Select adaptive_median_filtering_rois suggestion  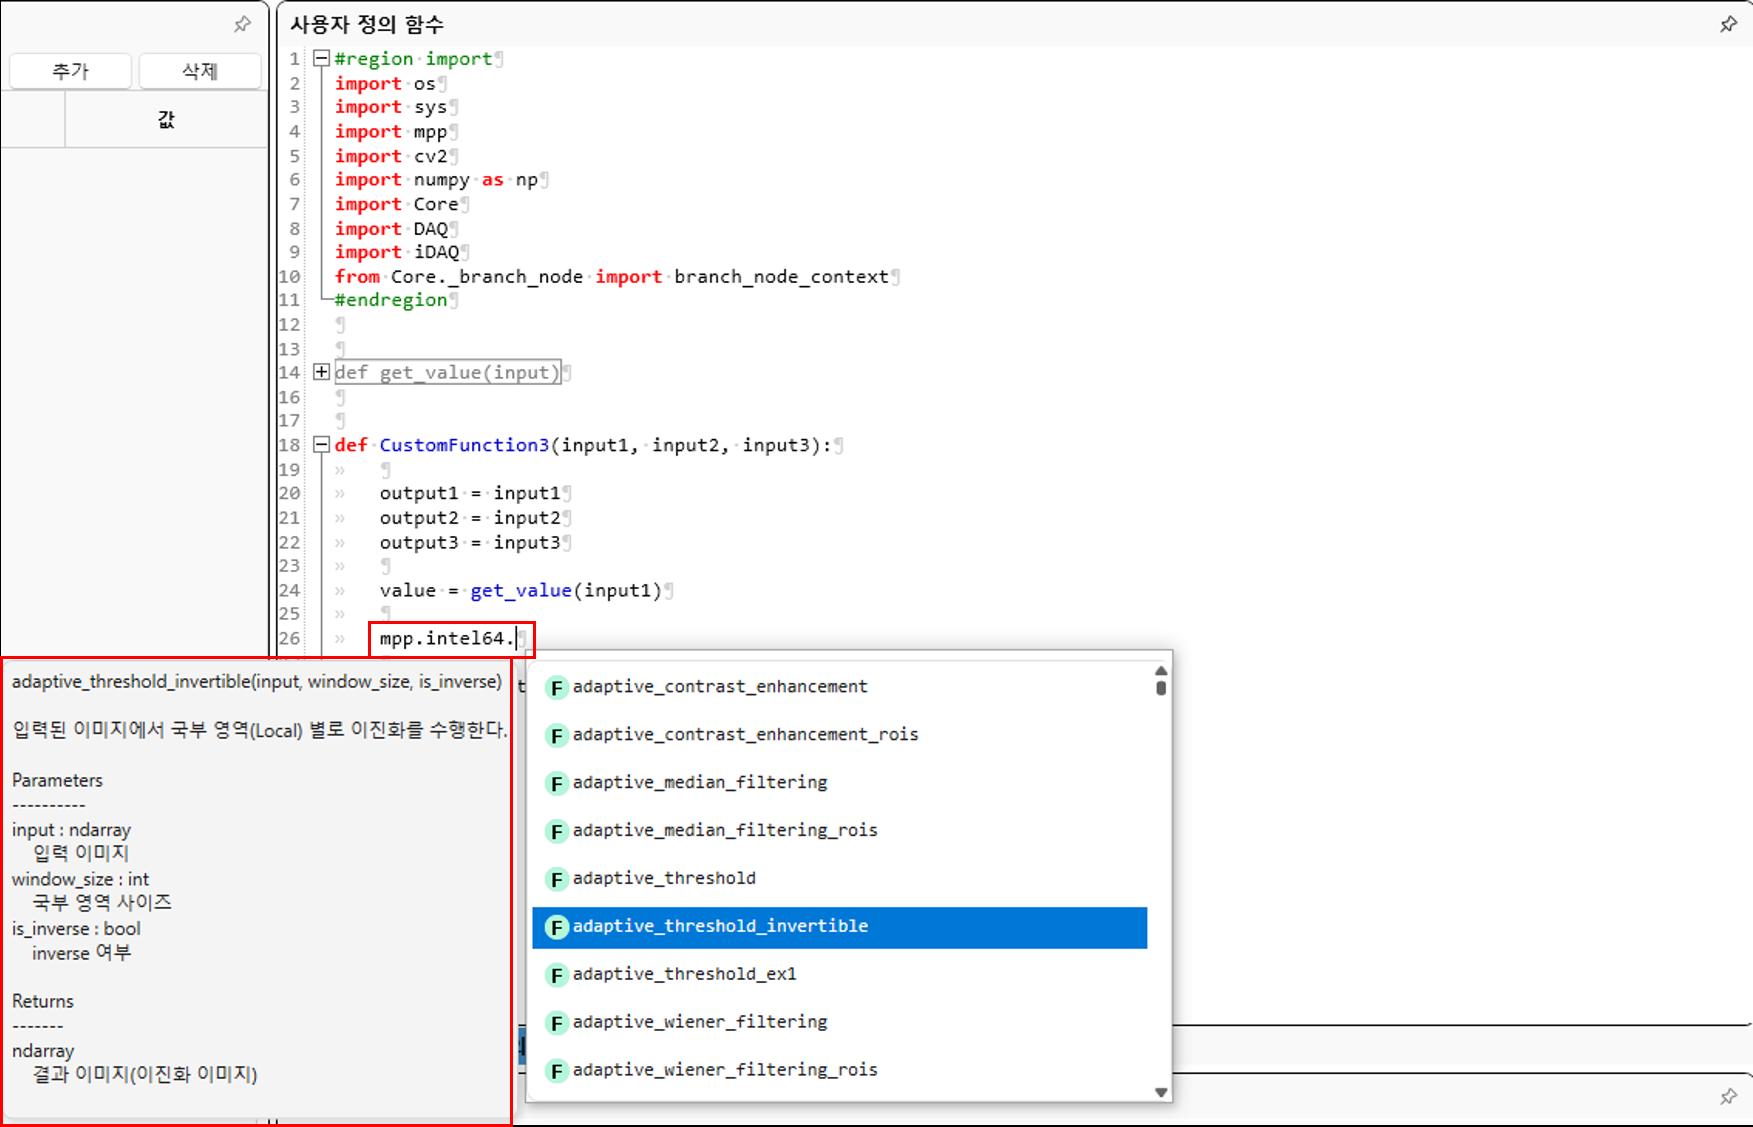[x=724, y=830]
